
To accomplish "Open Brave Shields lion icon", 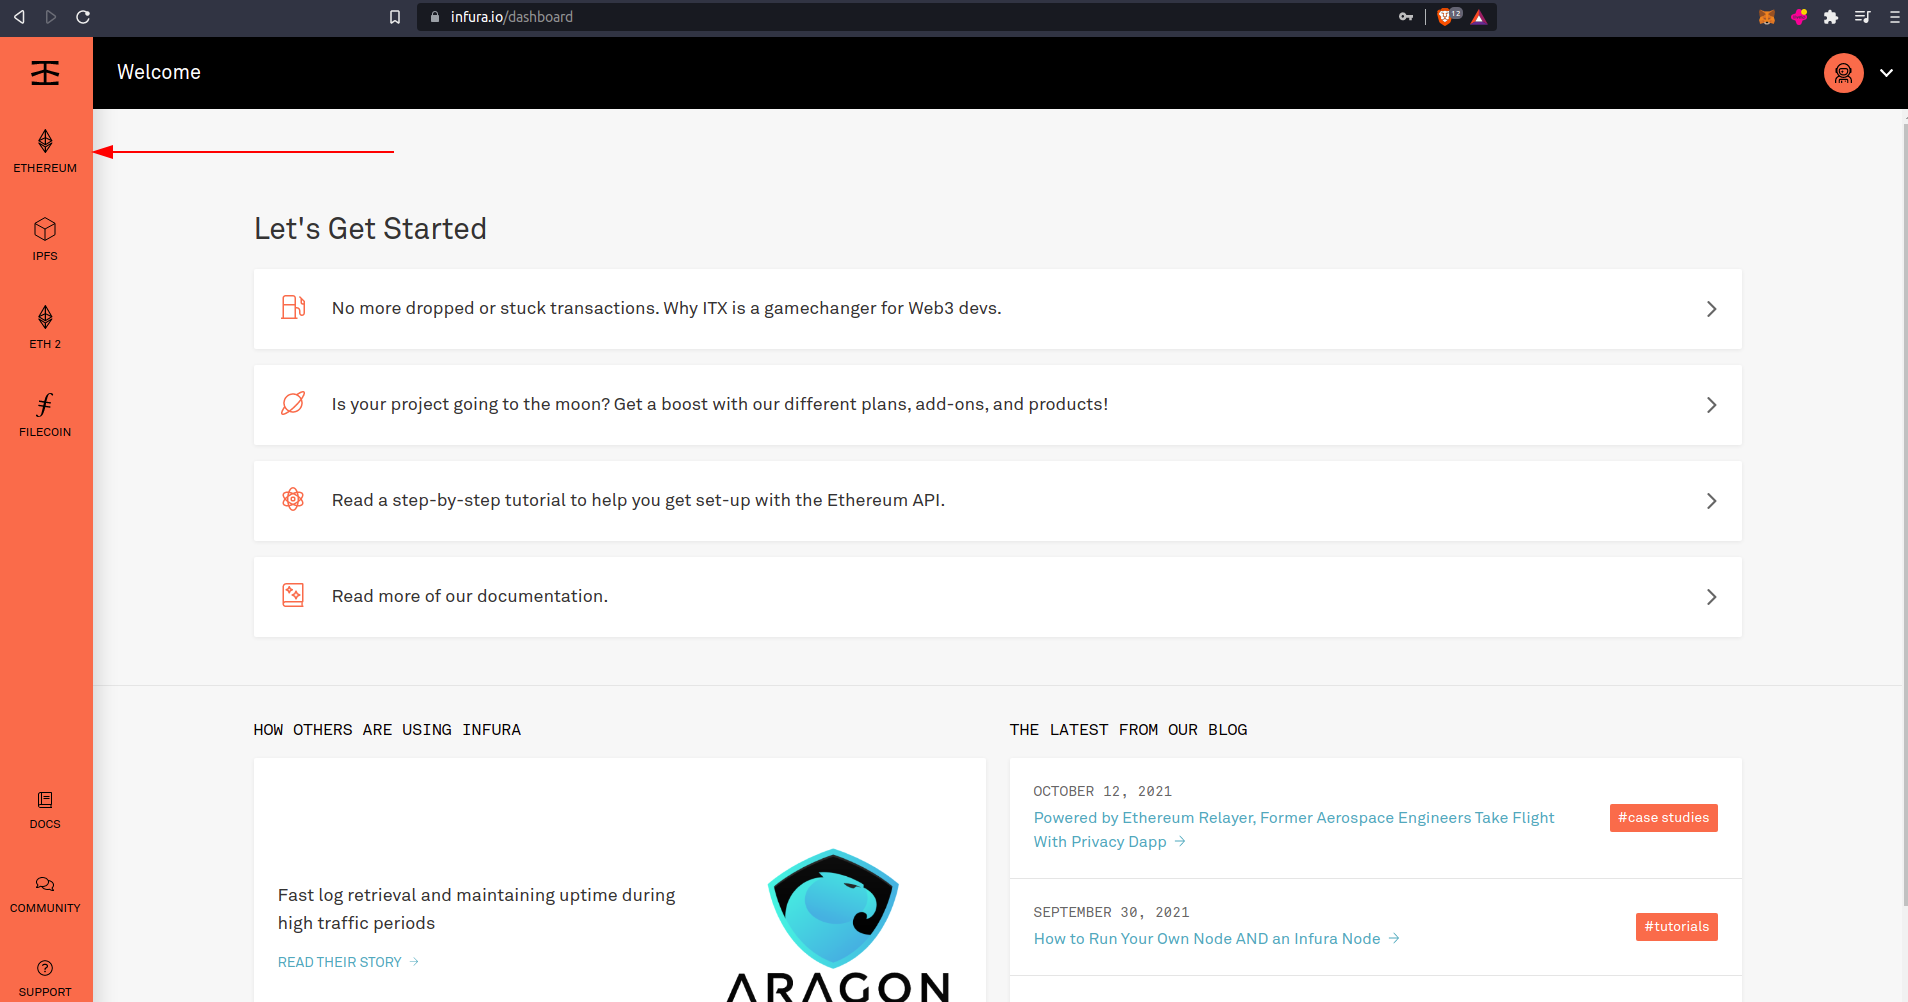I will [x=1445, y=17].
